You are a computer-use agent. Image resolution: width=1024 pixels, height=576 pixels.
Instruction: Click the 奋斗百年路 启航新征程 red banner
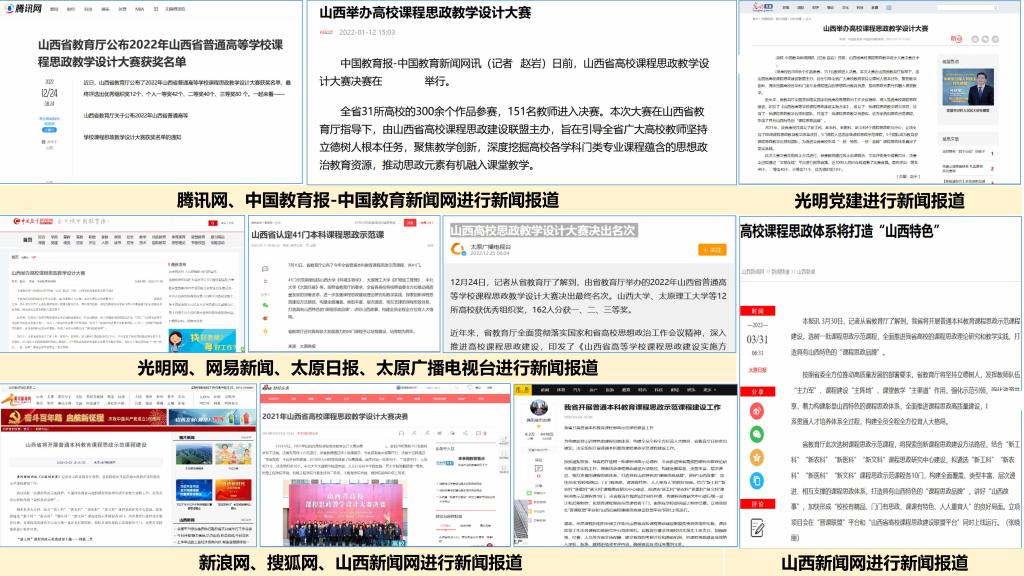pos(84,417)
